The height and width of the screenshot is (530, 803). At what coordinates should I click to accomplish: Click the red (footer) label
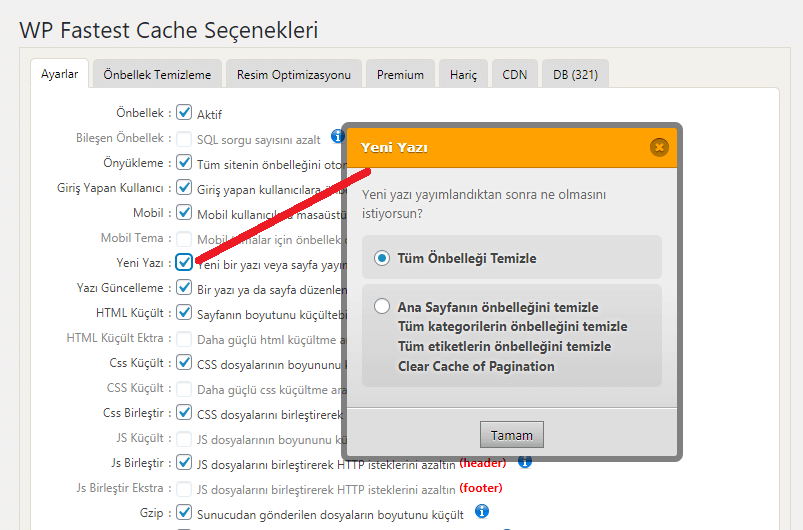coord(481,488)
